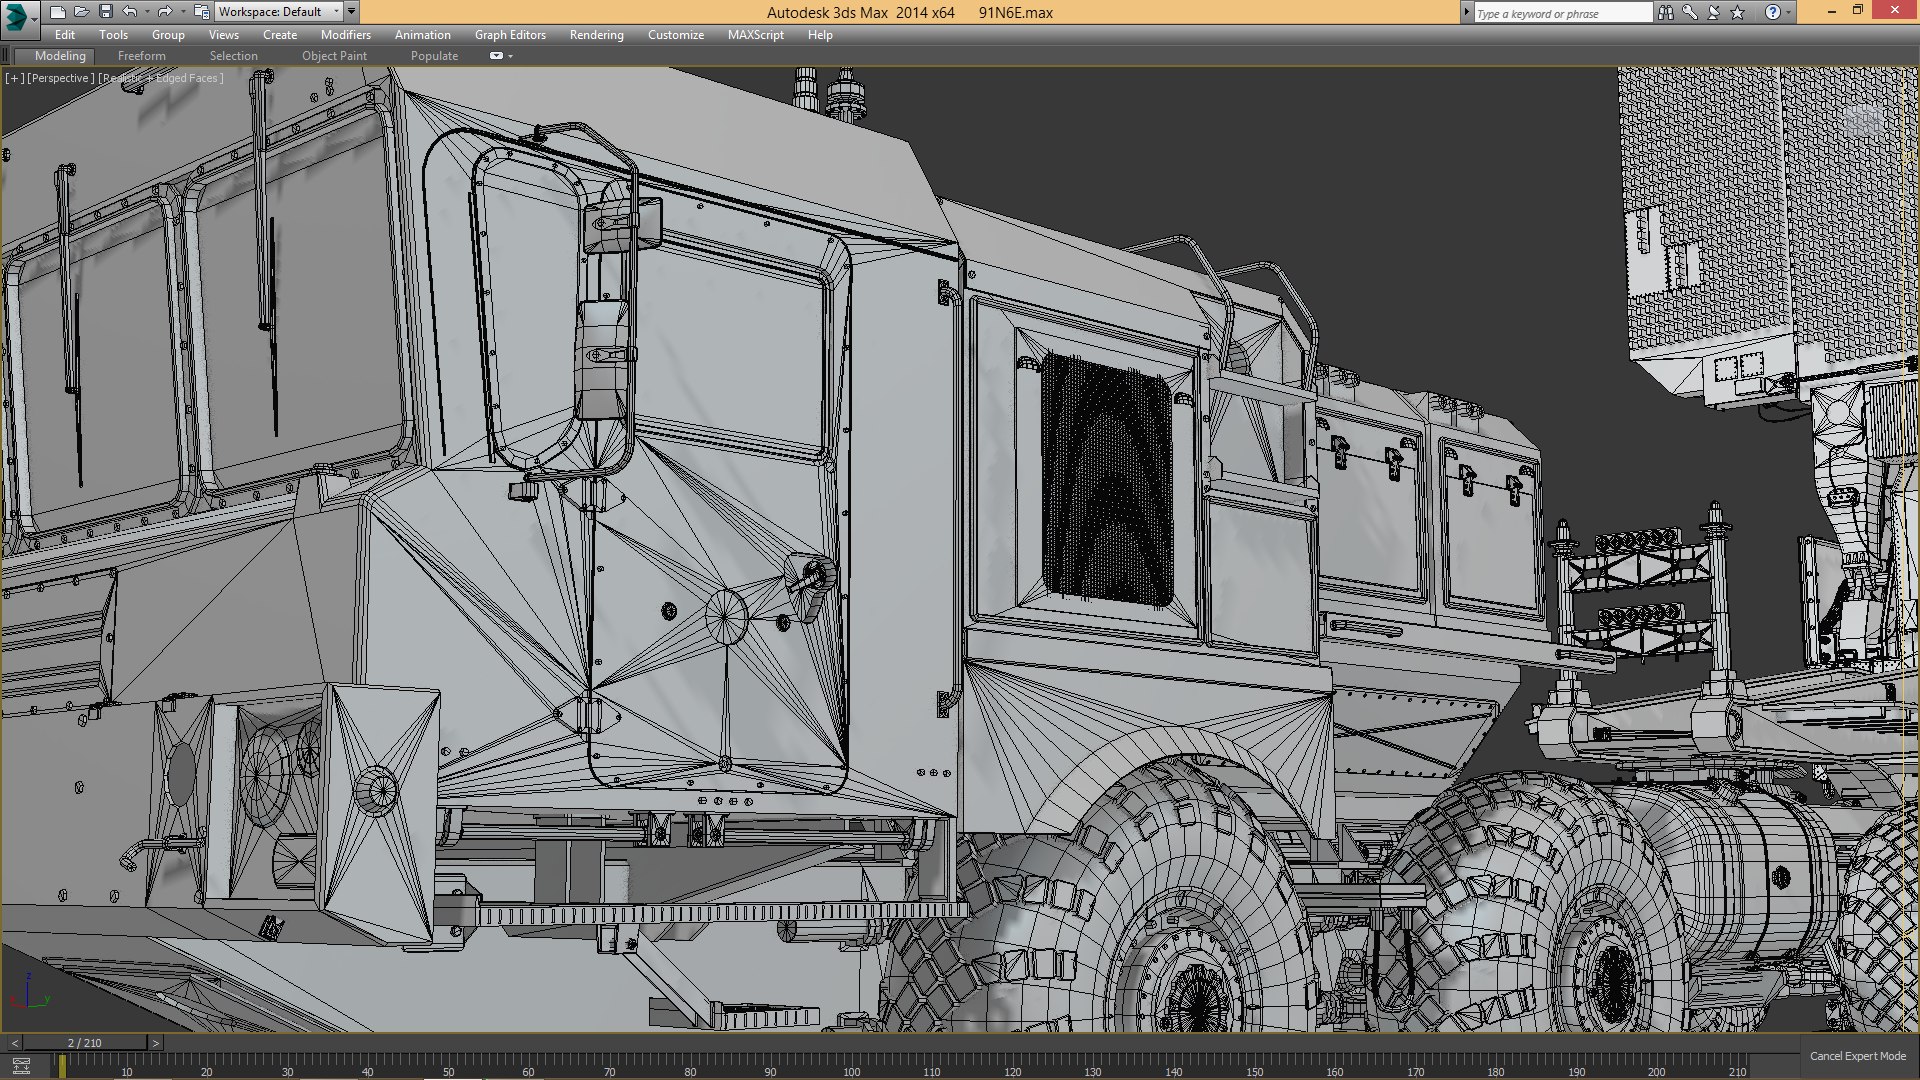Viewport: 1920px width, 1080px height.
Task: Open the Help dropdown arrow
Action: point(1789,12)
